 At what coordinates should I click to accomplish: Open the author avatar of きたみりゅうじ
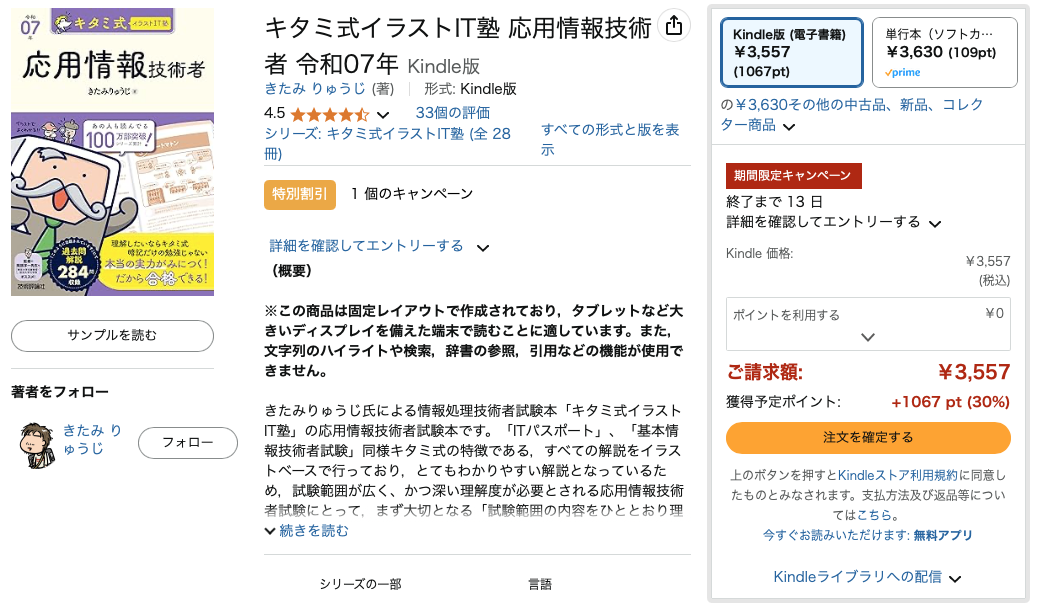[x=36, y=446]
